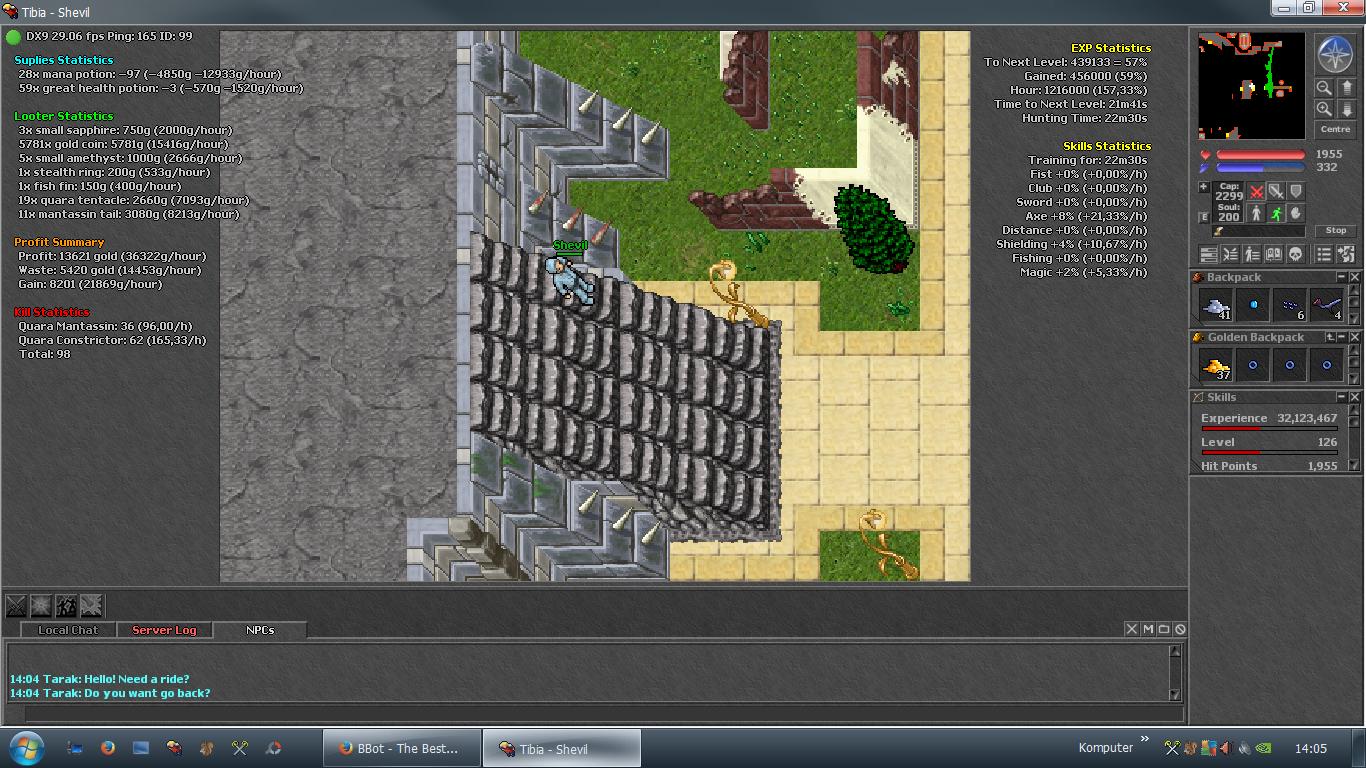
Task: Move minimap down one floor
Action: point(1347,109)
